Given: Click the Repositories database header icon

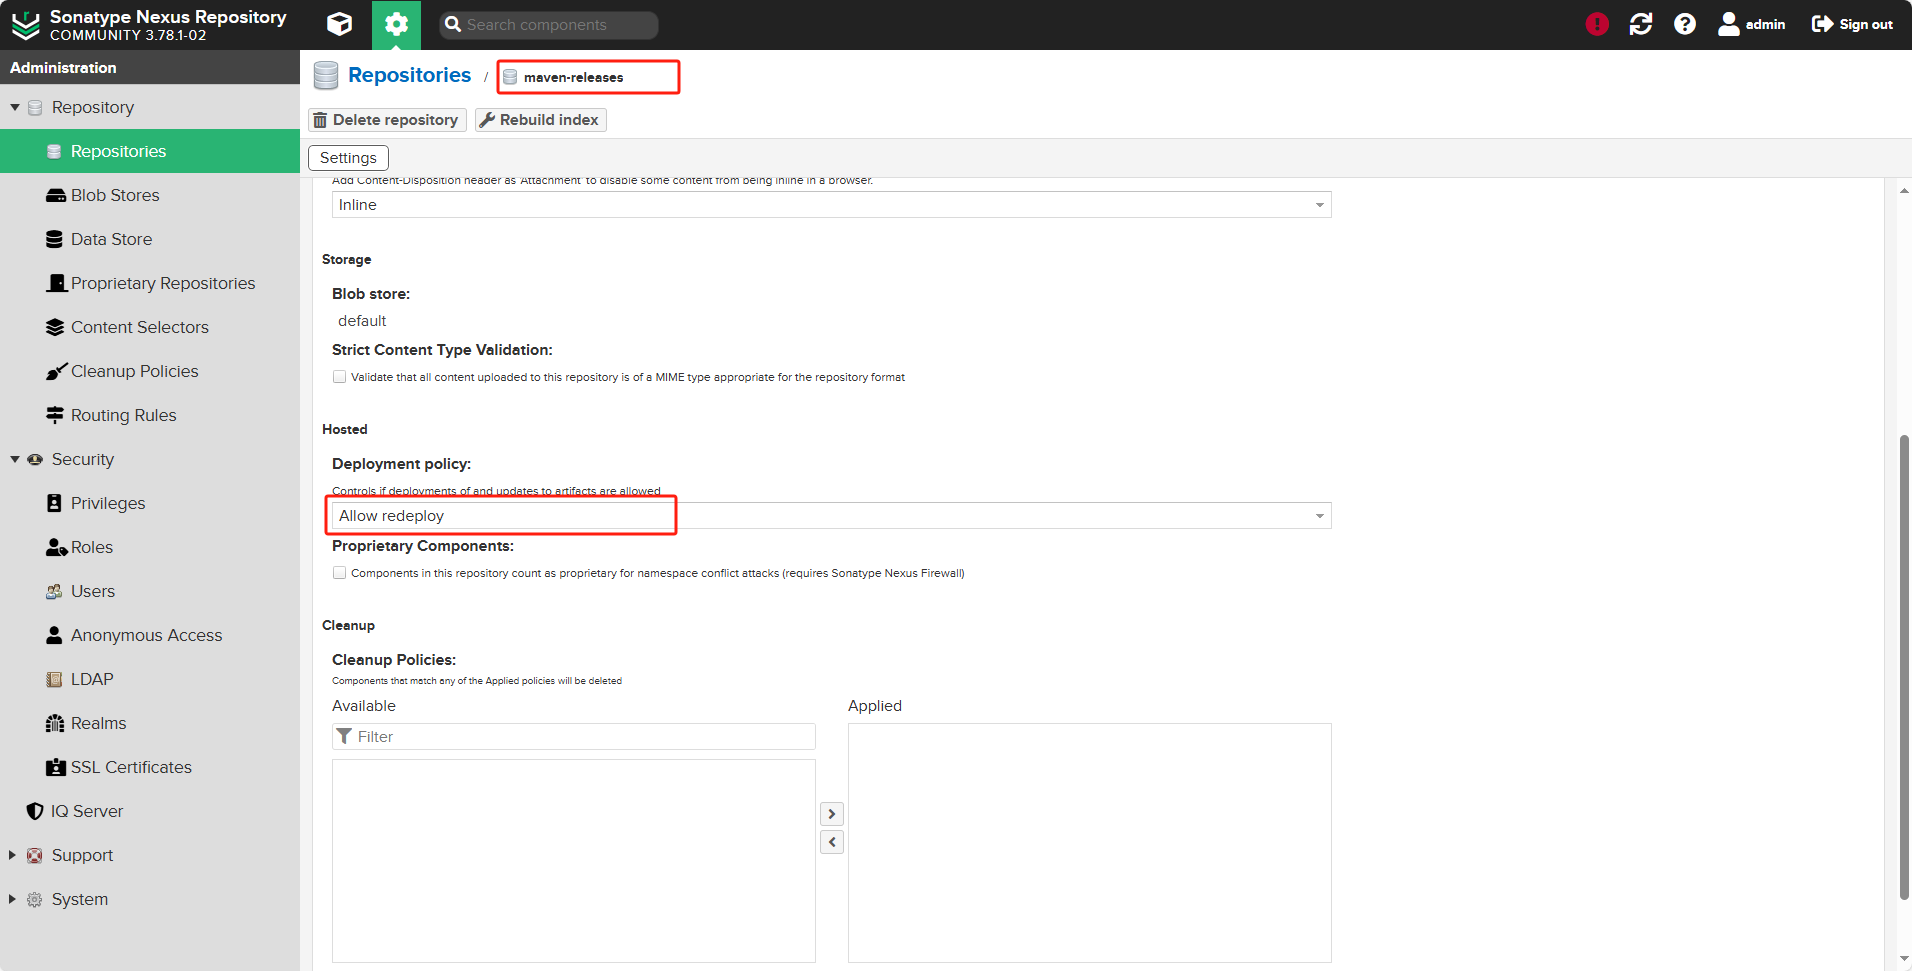Looking at the screenshot, I should click(x=326, y=75).
